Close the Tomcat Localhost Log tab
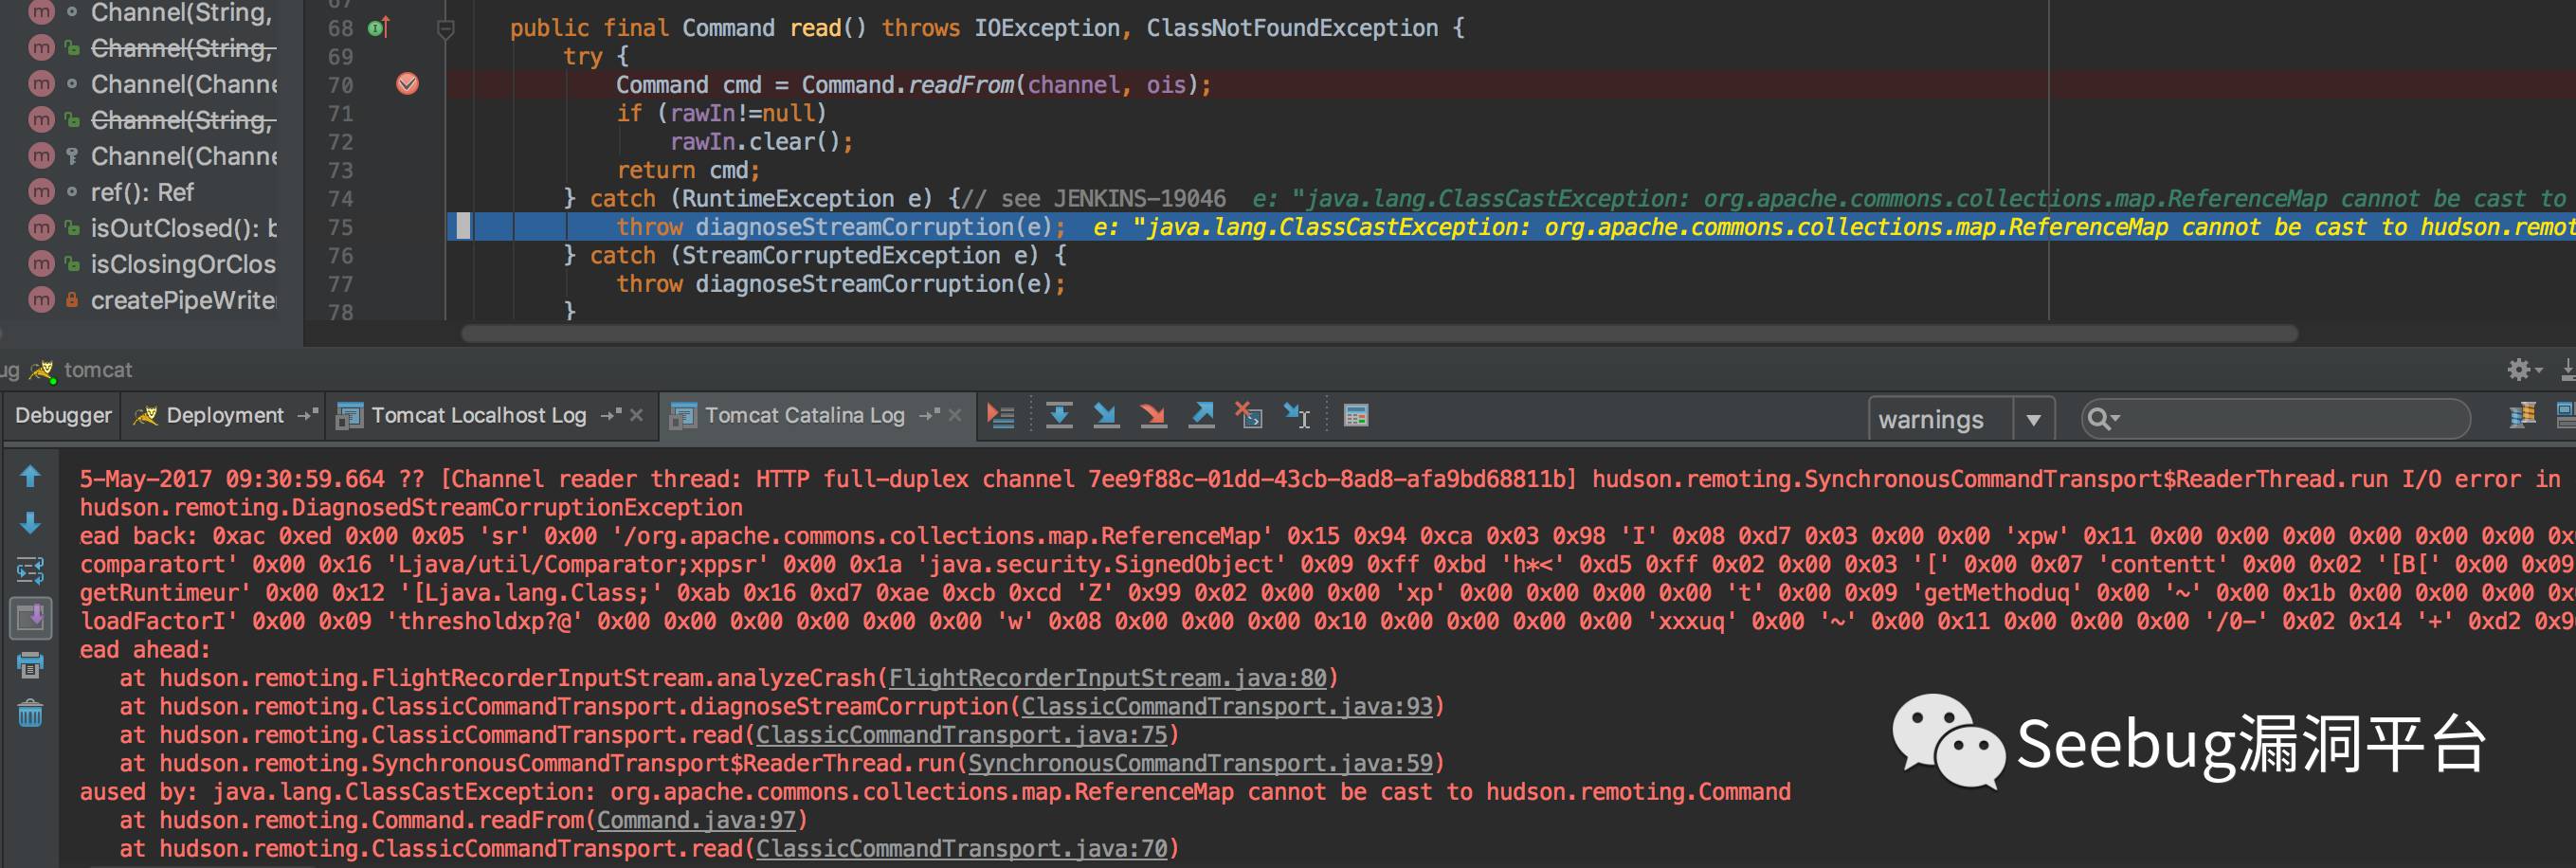 [x=636, y=415]
